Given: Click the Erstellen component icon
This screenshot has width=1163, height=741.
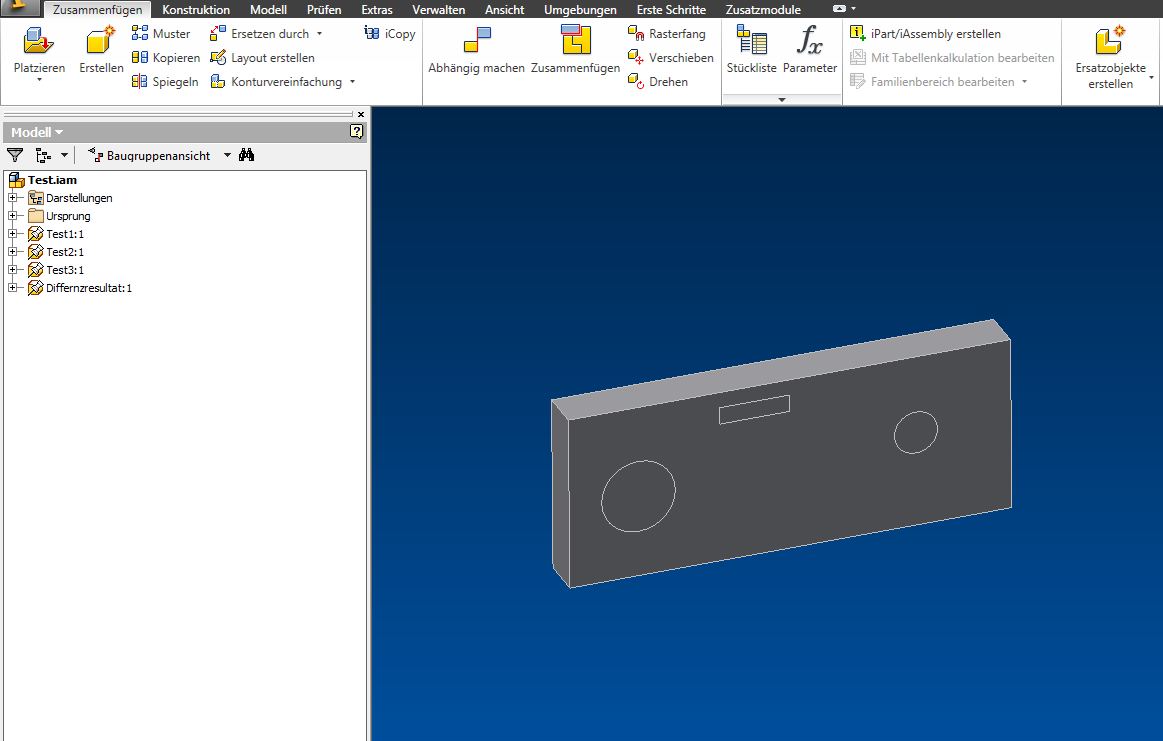Looking at the screenshot, I should 101,42.
